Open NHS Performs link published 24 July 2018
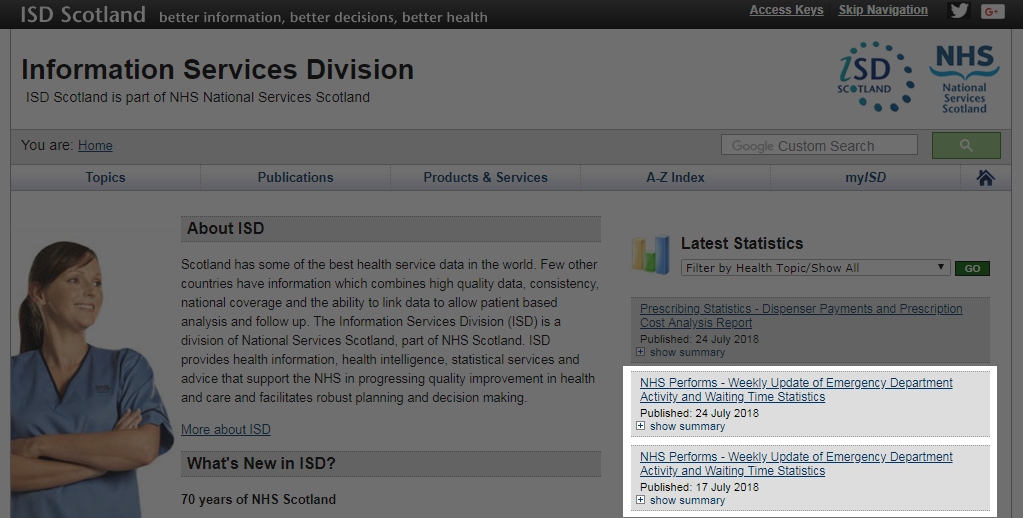Viewport: 1023px width, 518px height. point(796,390)
